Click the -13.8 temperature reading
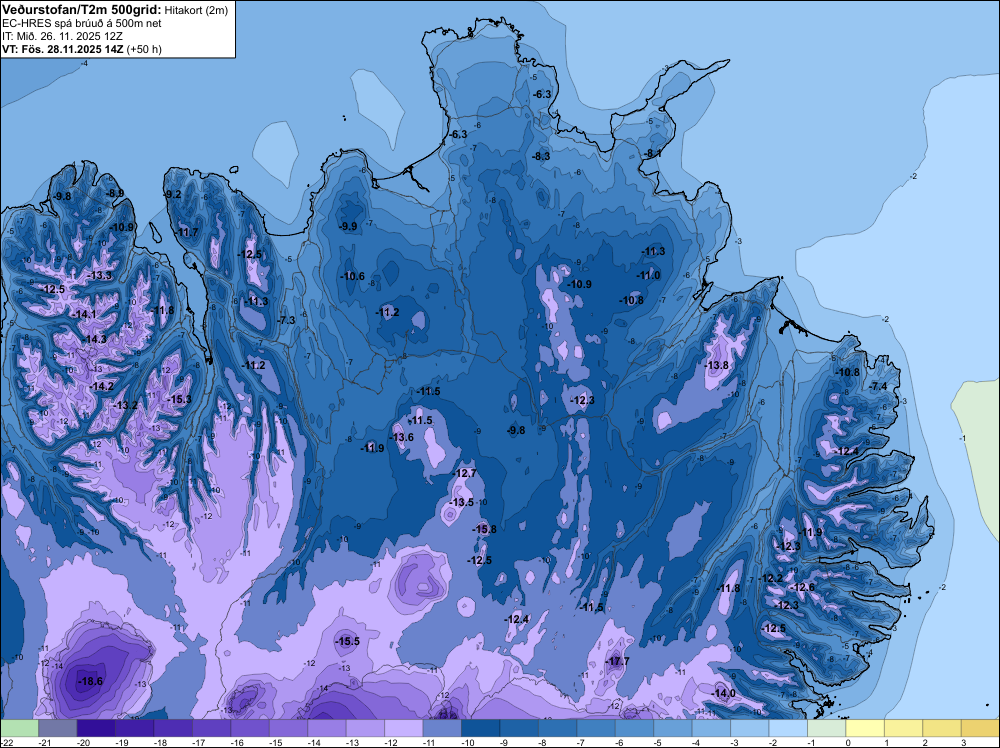This screenshot has height=748, width=1000. [x=716, y=365]
